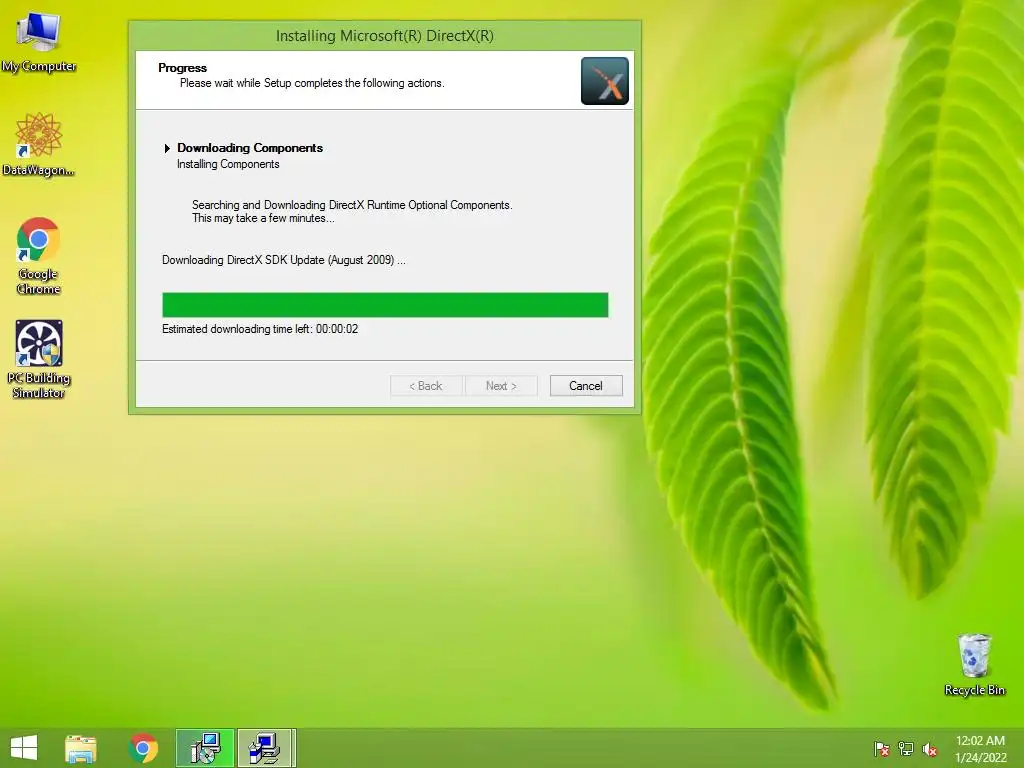
Task: Click the 'Installing Microsoft(R) DirectX(R)' title bar
Action: (x=385, y=36)
